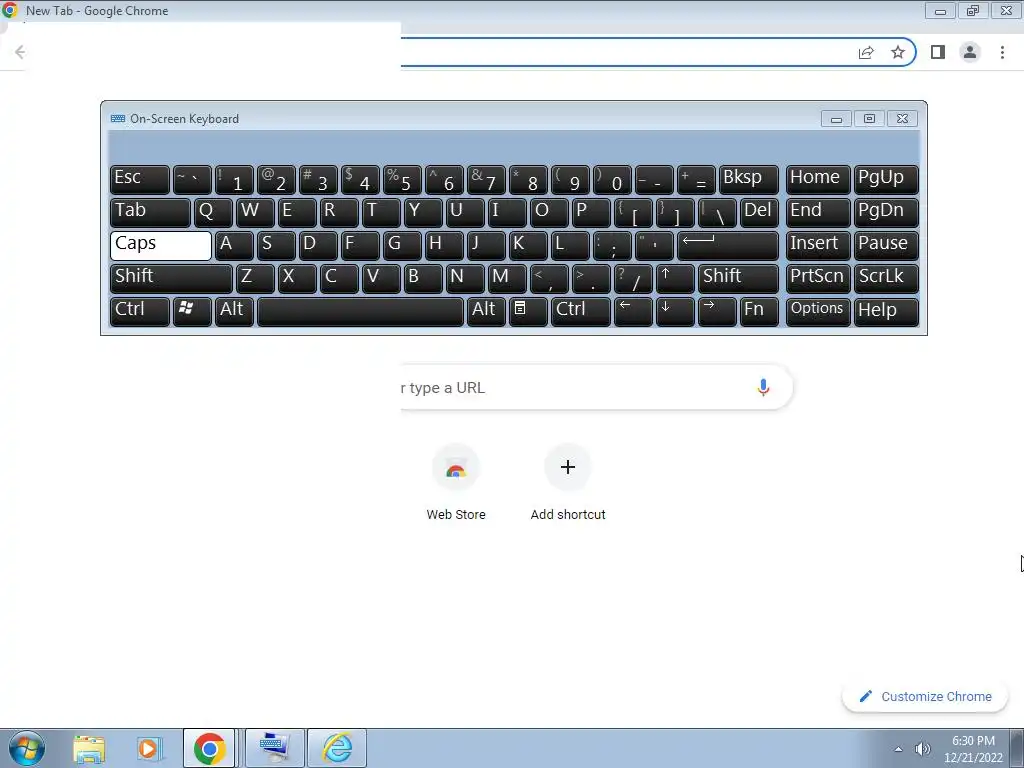Image resolution: width=1024 pixels, height=768 pixels.
Task: Show hidden tray icons arrow
Action: click(899, 749)
